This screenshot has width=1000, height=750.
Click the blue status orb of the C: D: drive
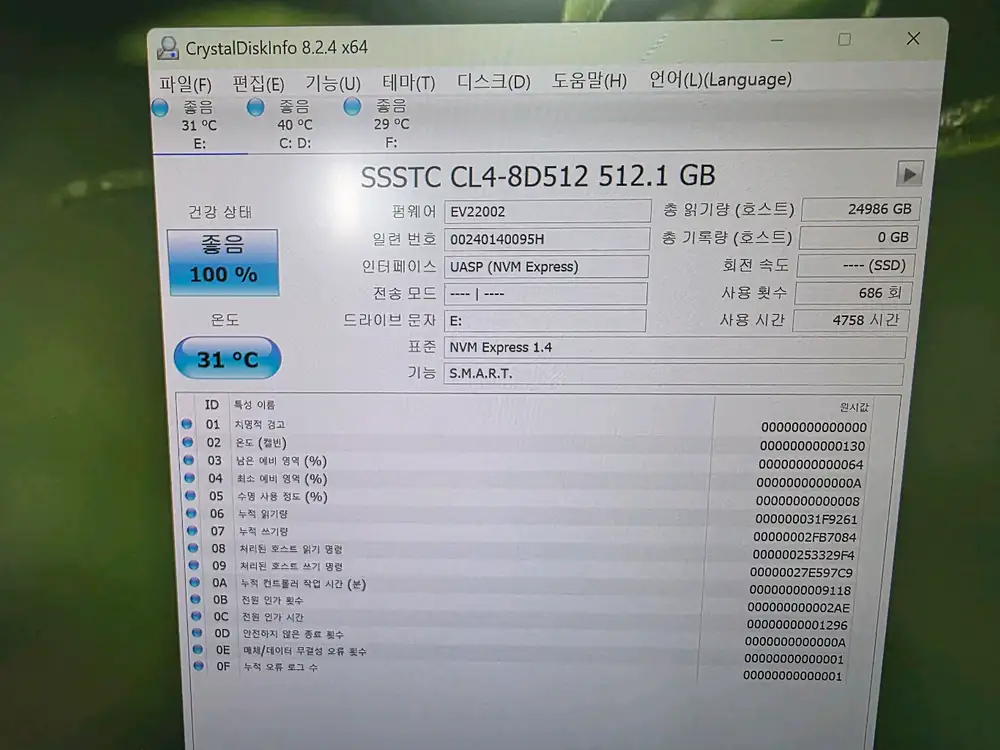256,107
